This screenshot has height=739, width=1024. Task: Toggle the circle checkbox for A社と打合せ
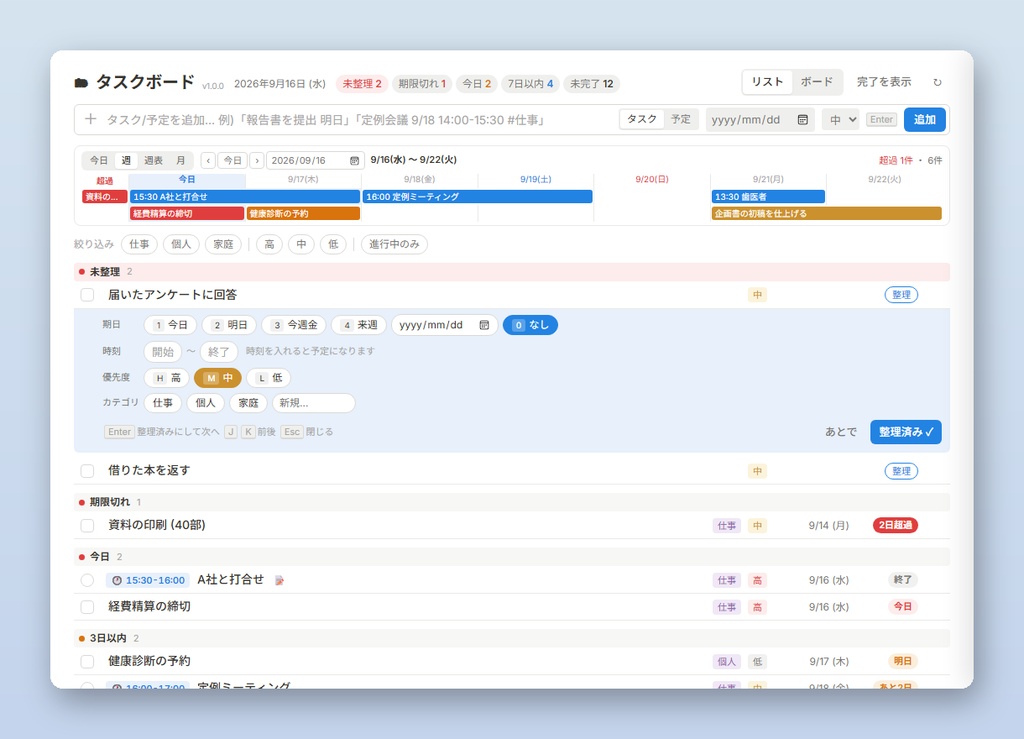(x=88, y=580)
